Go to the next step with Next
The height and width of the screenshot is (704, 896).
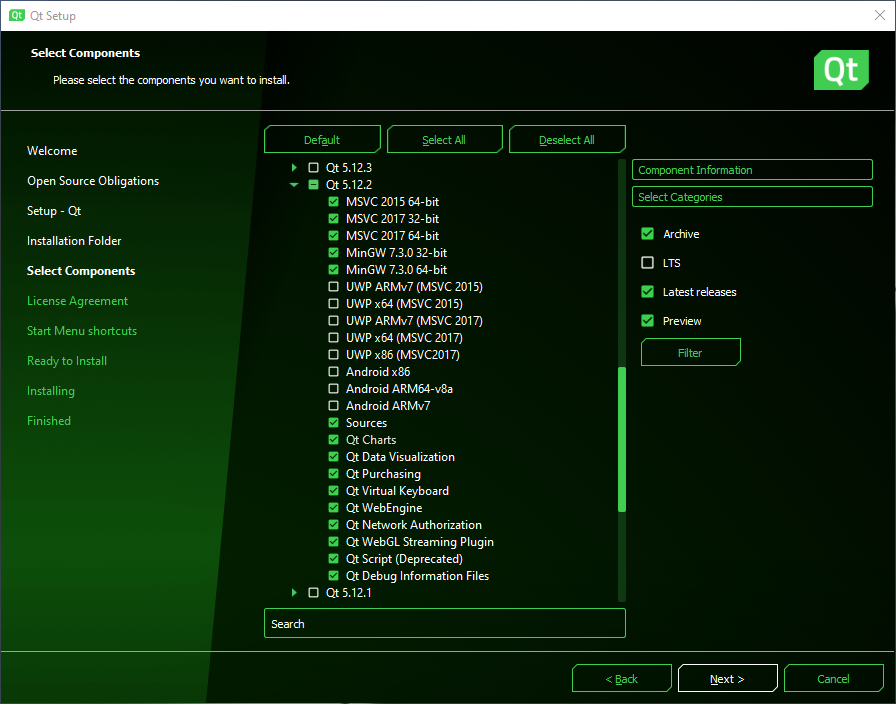click(x=727, y=679)
